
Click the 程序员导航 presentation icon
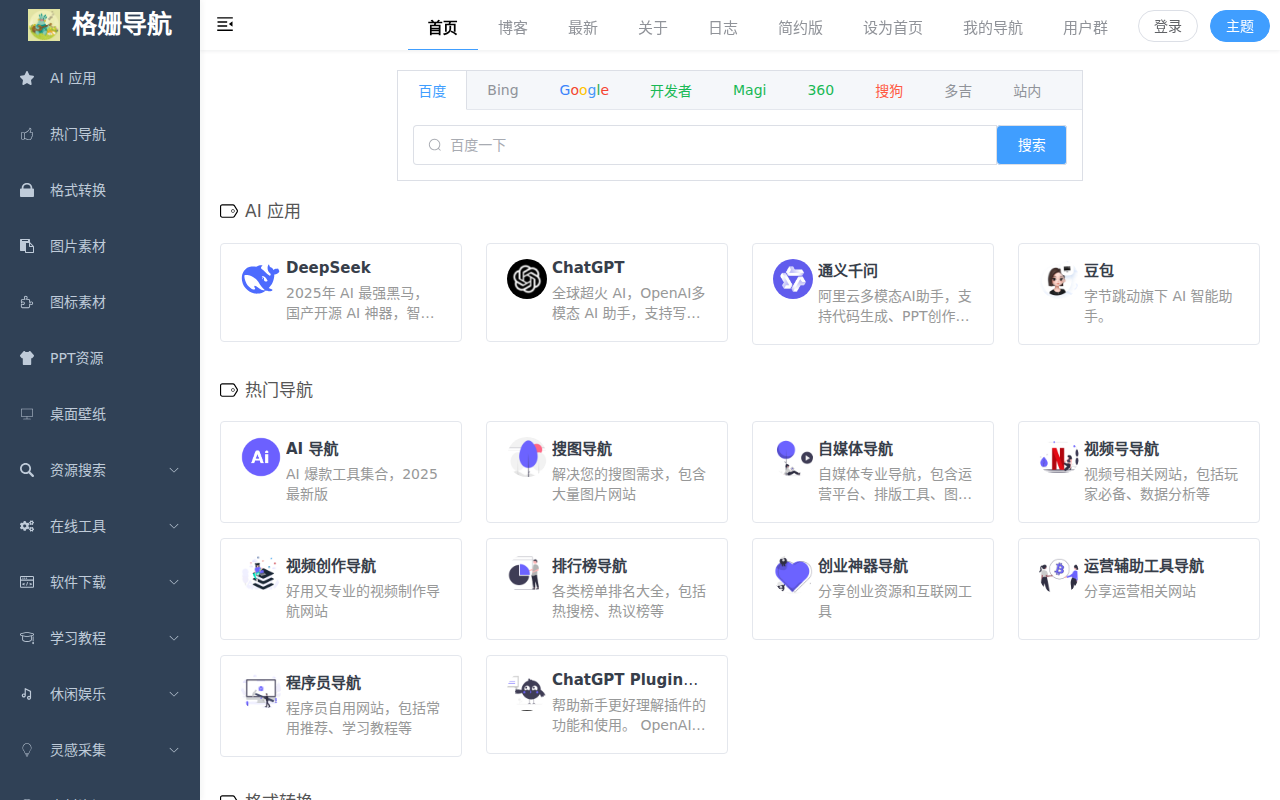click(261, 692)
